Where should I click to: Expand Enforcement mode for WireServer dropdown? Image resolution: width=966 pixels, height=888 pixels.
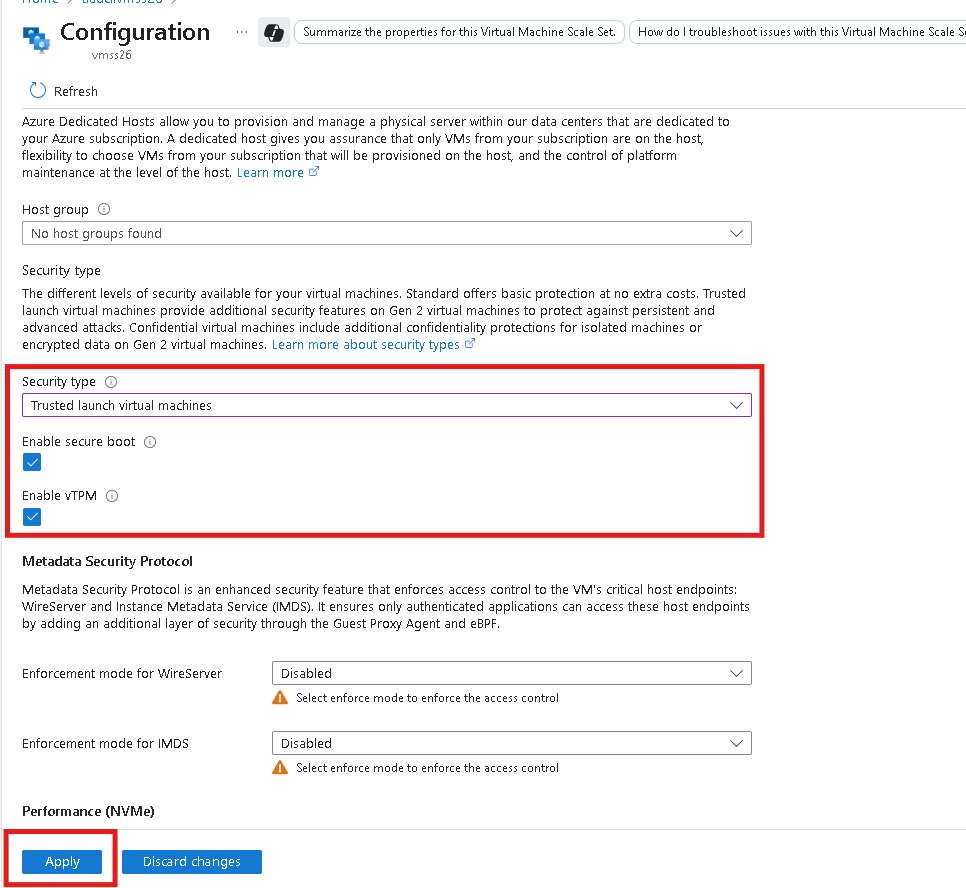(x=511, y=673)
